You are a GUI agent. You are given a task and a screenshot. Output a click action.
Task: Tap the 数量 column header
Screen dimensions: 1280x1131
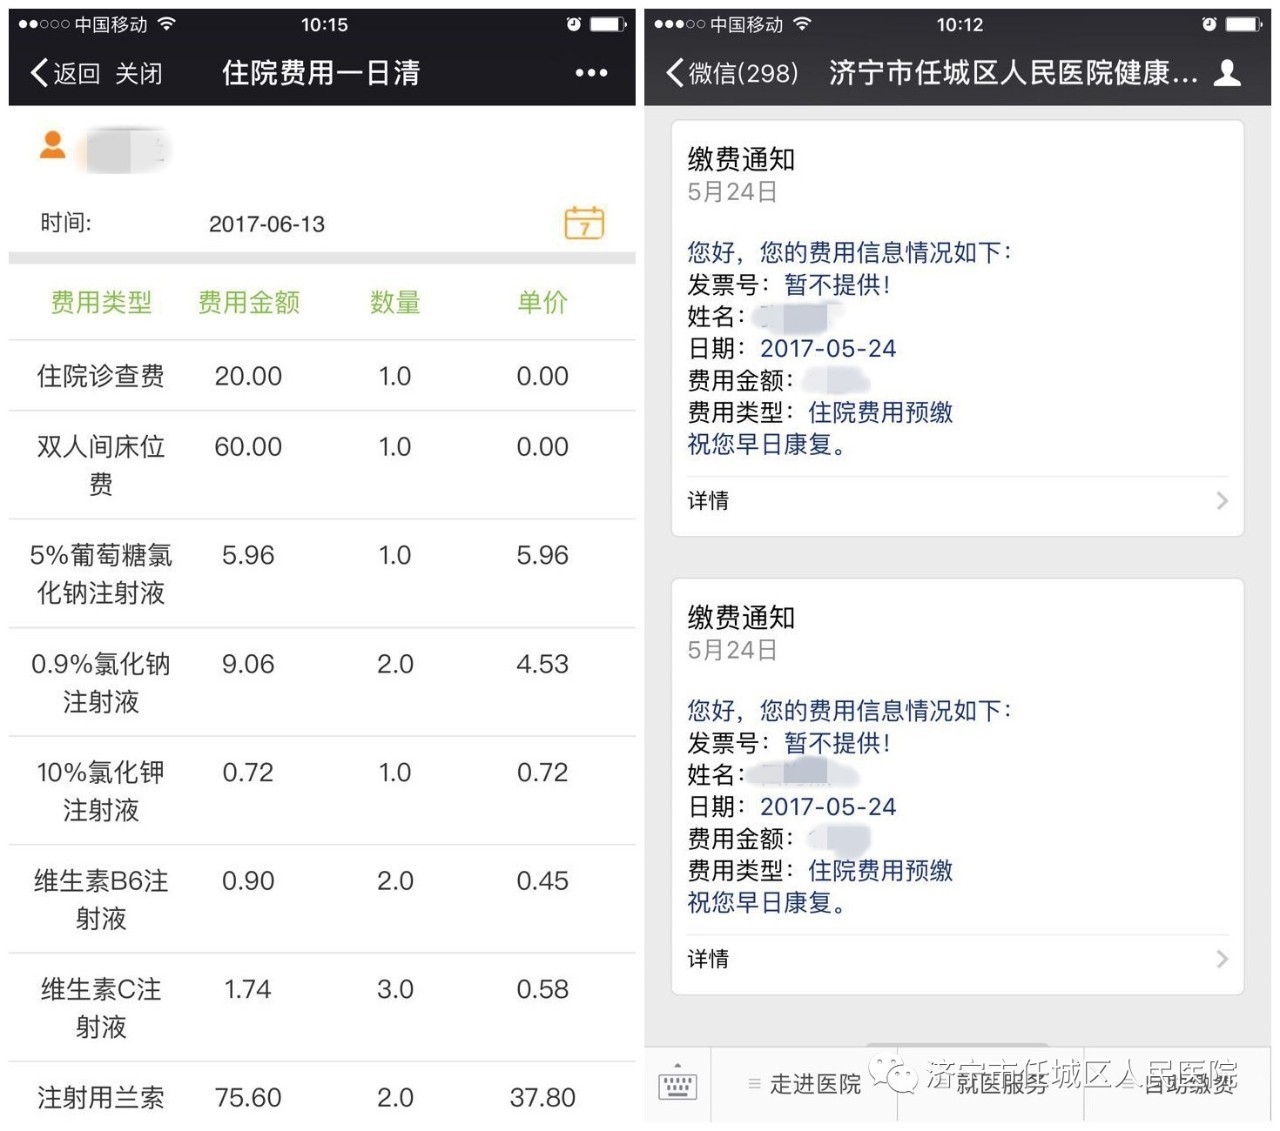point(395,302)
